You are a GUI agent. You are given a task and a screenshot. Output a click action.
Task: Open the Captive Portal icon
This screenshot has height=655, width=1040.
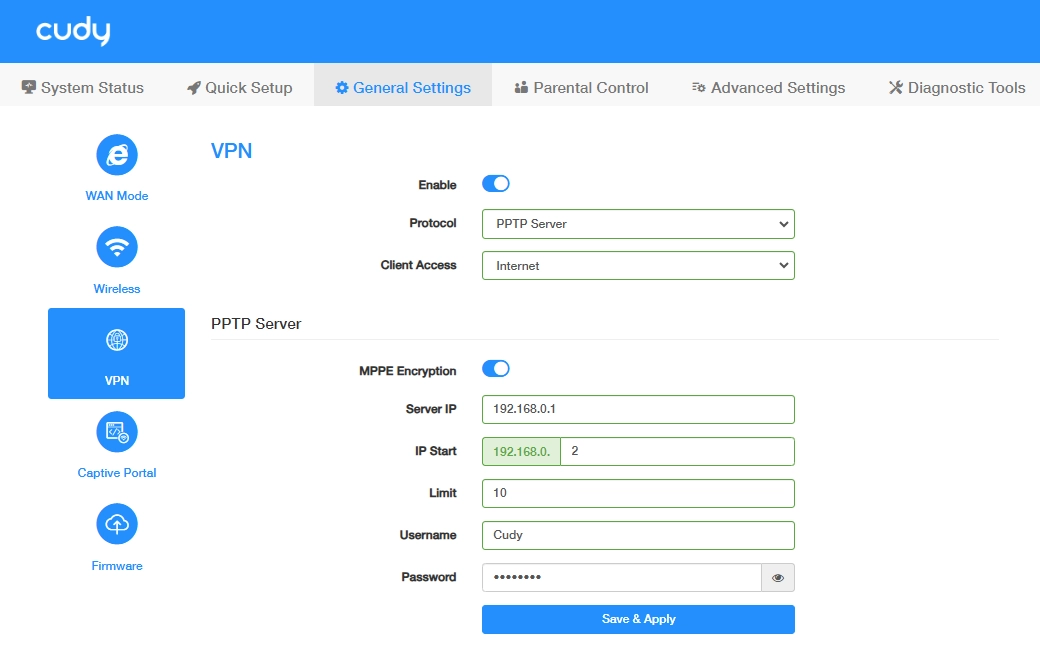tap(117, 432)
